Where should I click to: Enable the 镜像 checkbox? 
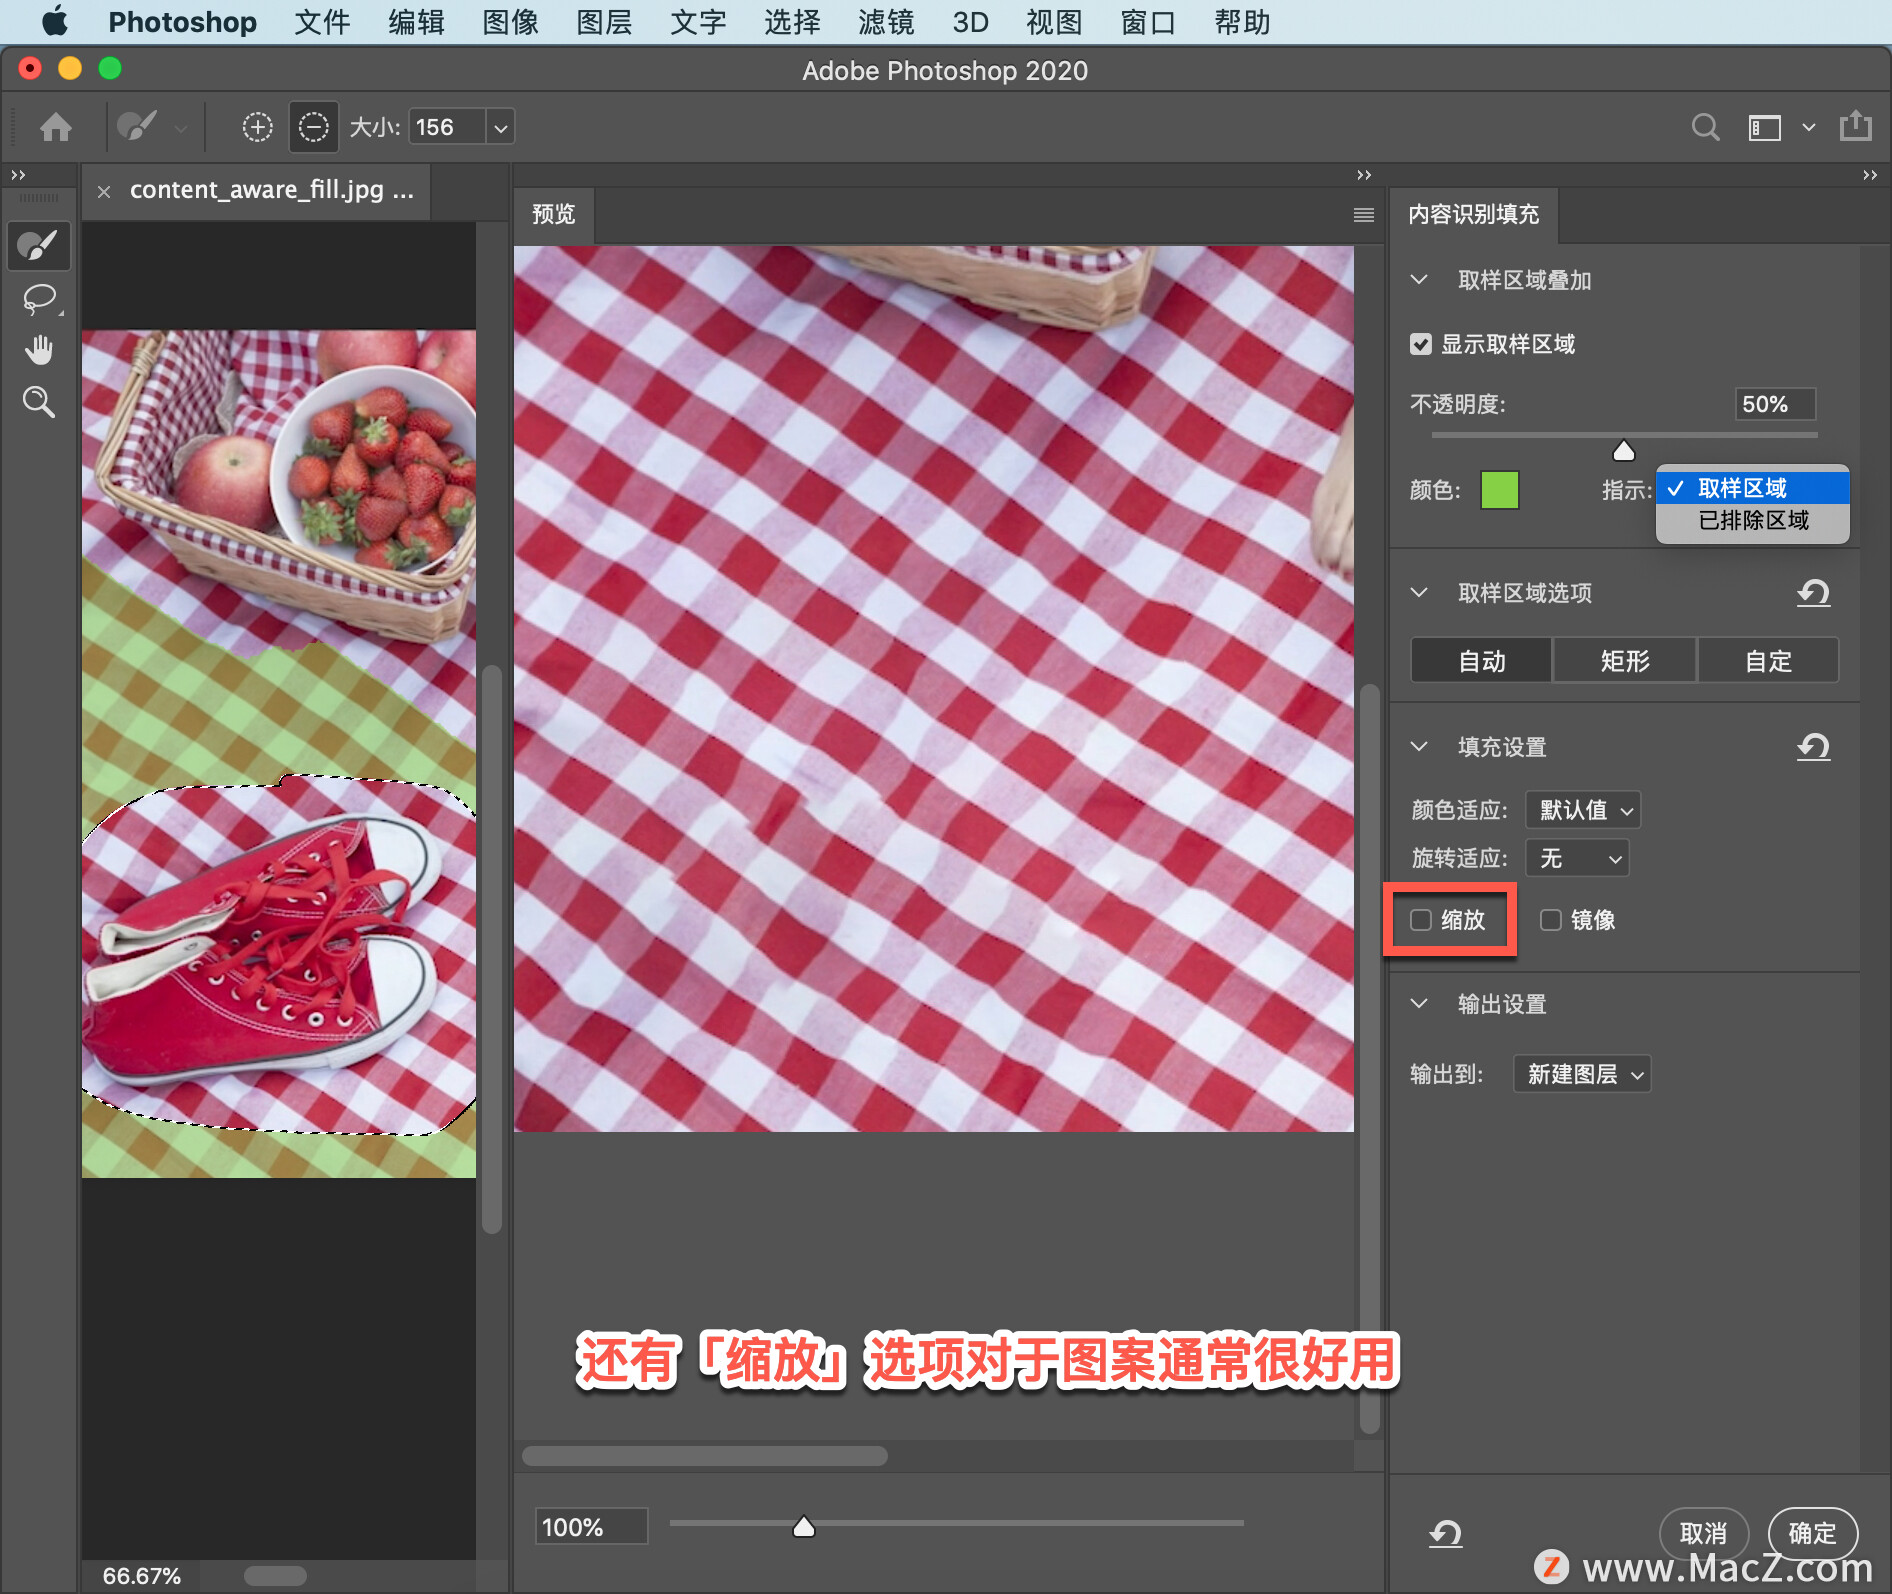1551,920
